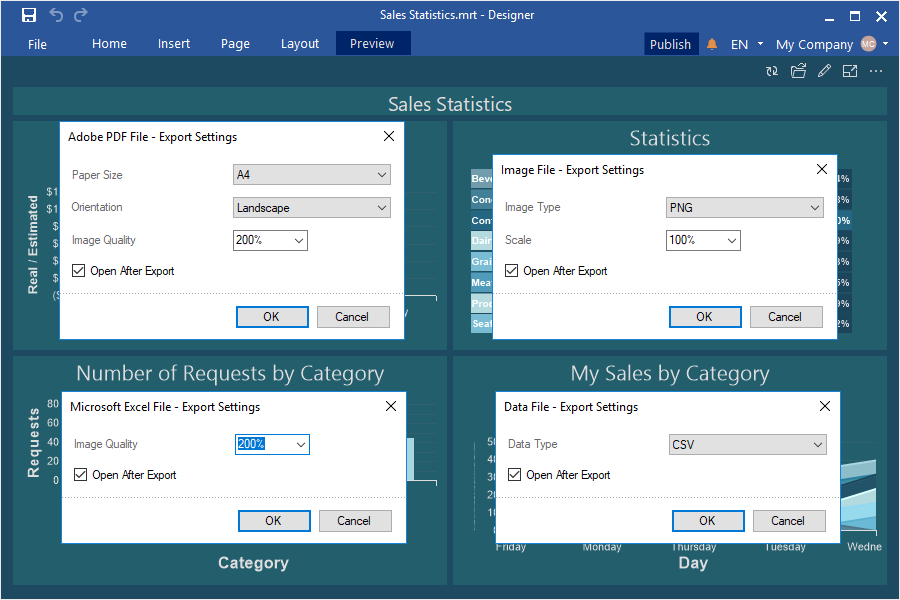
Task: Click the undo arrow icon
Action: coord(56,15)
